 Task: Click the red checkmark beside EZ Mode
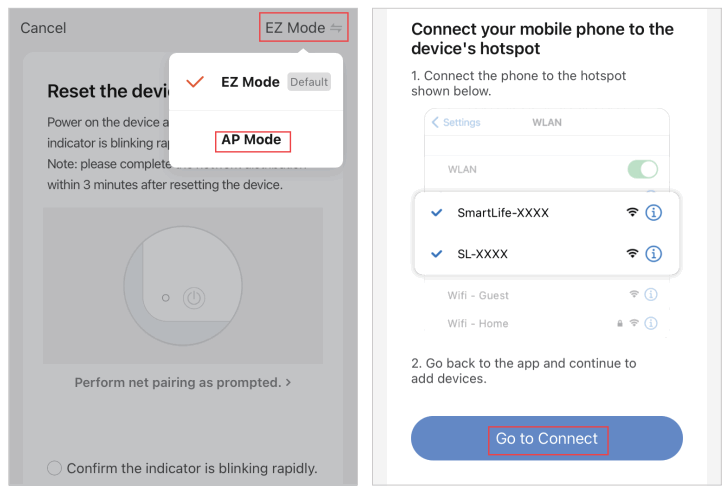click(x=196, y=82)
